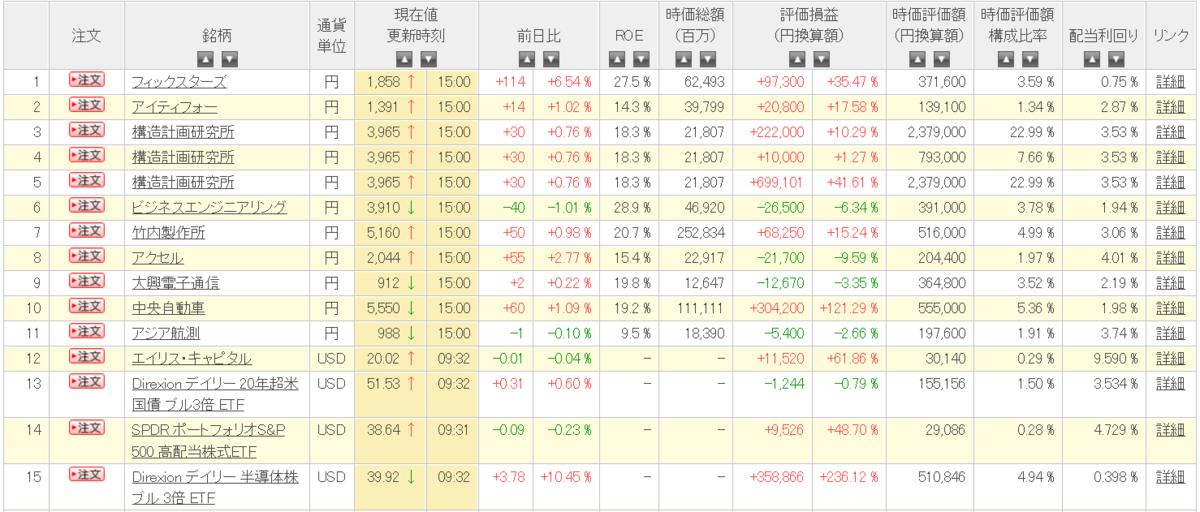Click 注文 button for 中央自動車
1200x512 pixels.
click(x=86, y=305)
